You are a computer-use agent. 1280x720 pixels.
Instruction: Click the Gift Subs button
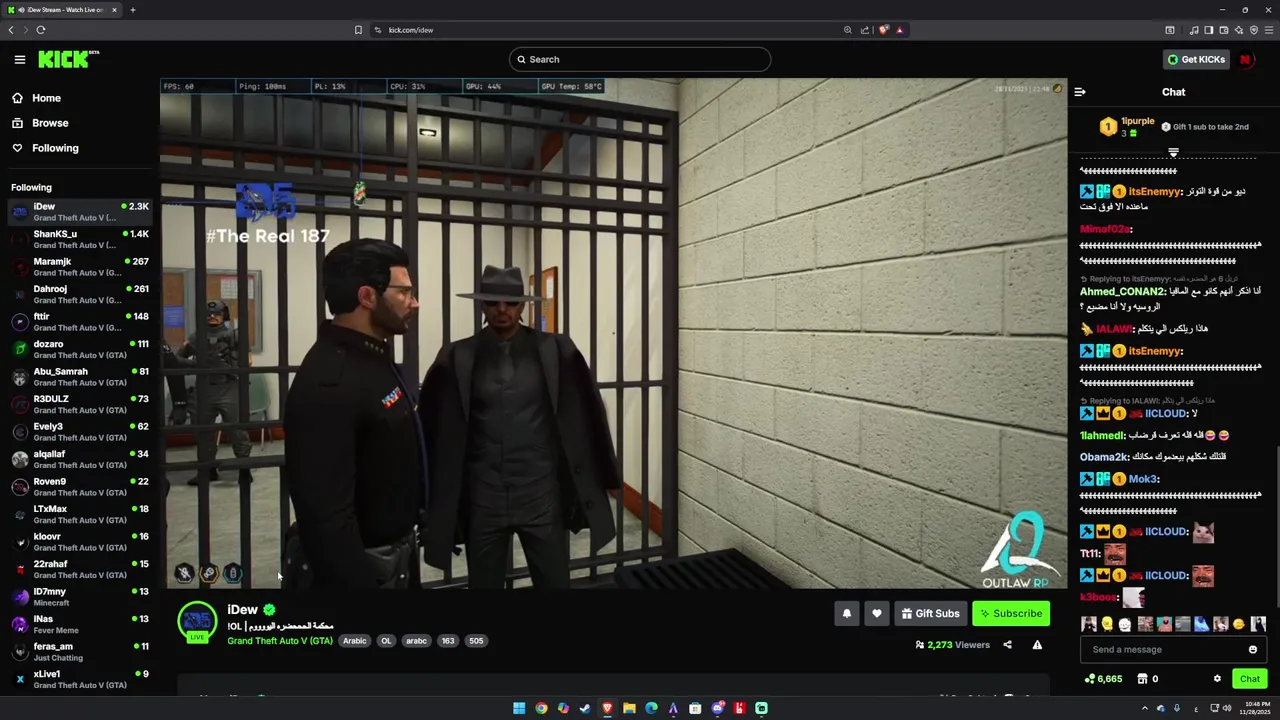pos(930,614)
